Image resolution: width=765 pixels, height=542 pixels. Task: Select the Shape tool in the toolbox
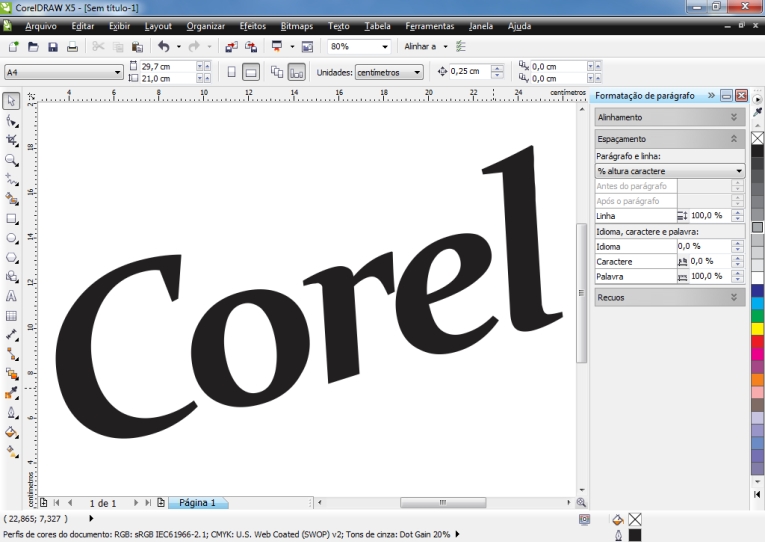(11, 121)
